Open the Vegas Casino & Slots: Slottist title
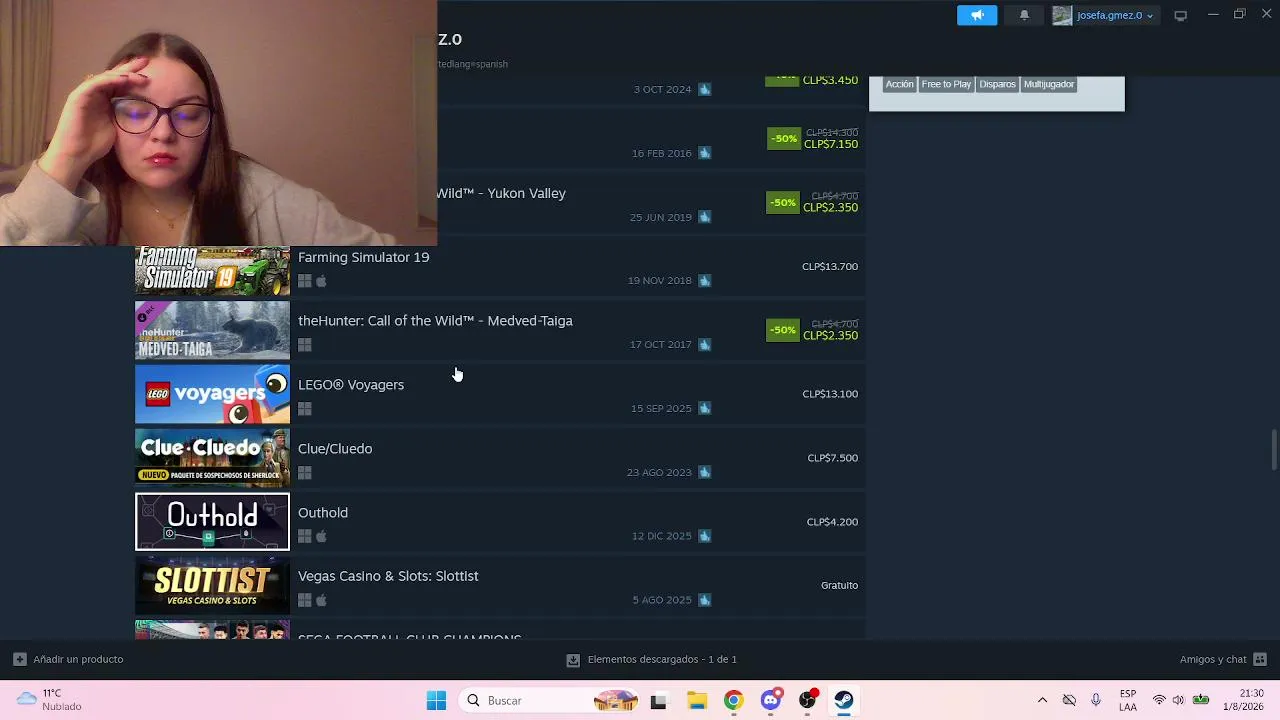The width and height of the screenshot is (1280, 720). (388, 576)
